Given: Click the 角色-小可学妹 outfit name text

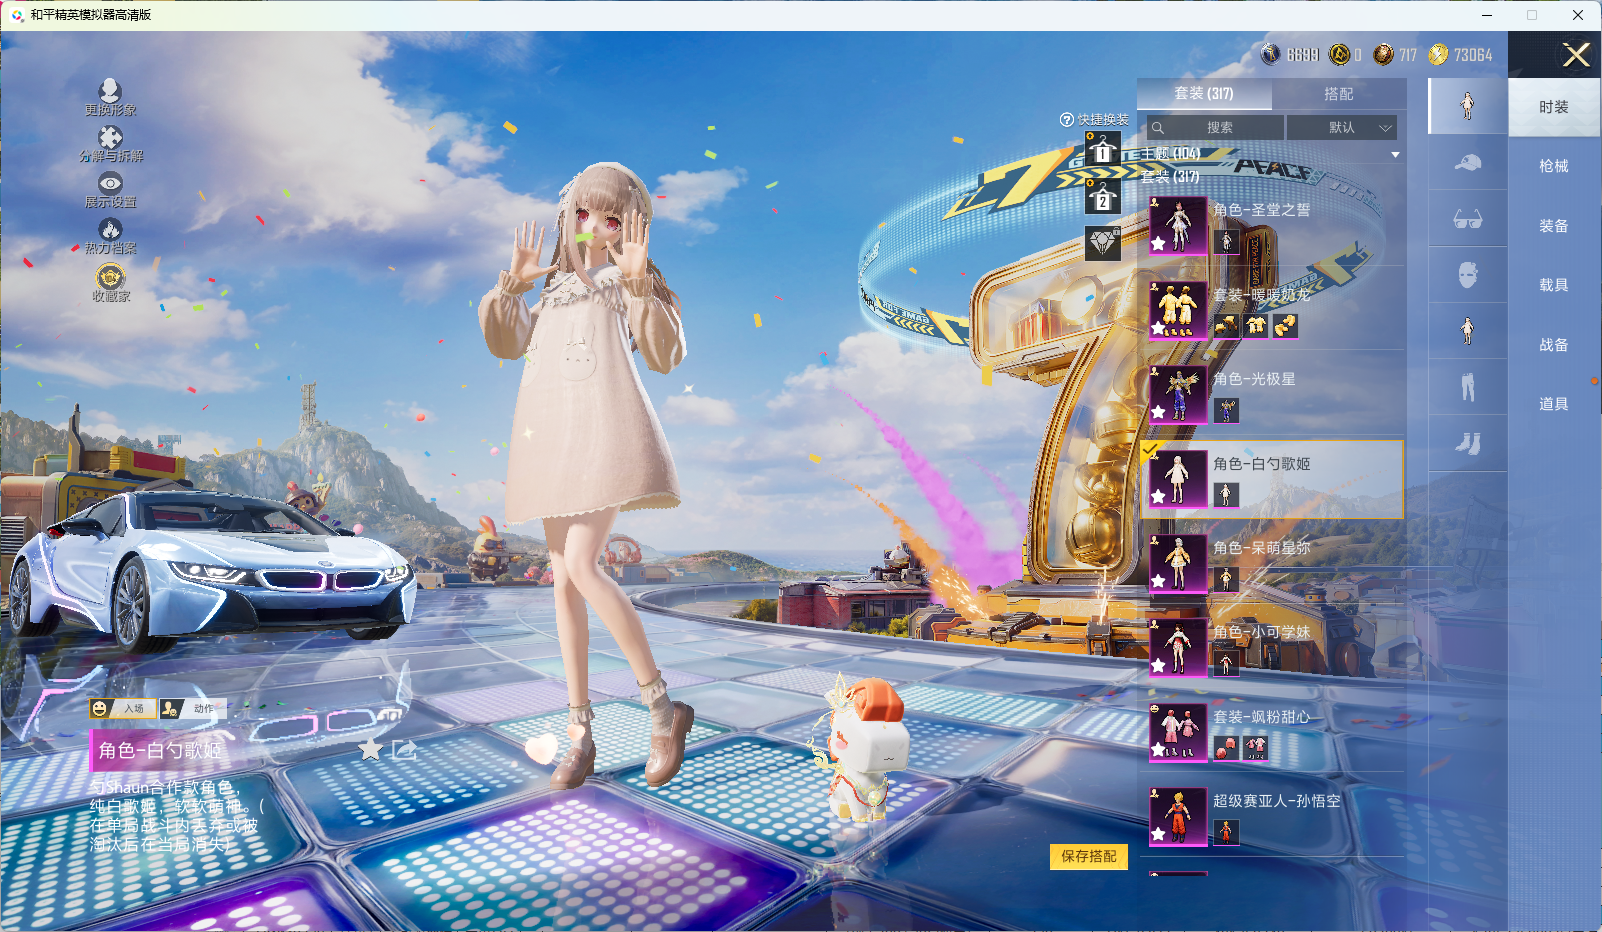Looking at the screenshot, I should pyautogui.click(x=1261, y=632).
